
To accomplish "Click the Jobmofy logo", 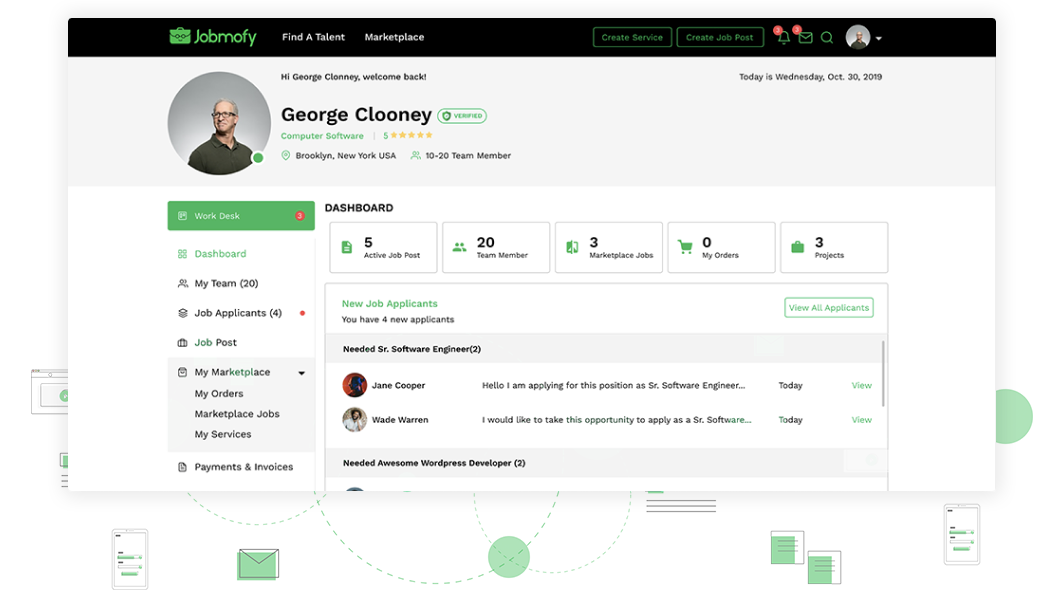I will tap(213, 37).
